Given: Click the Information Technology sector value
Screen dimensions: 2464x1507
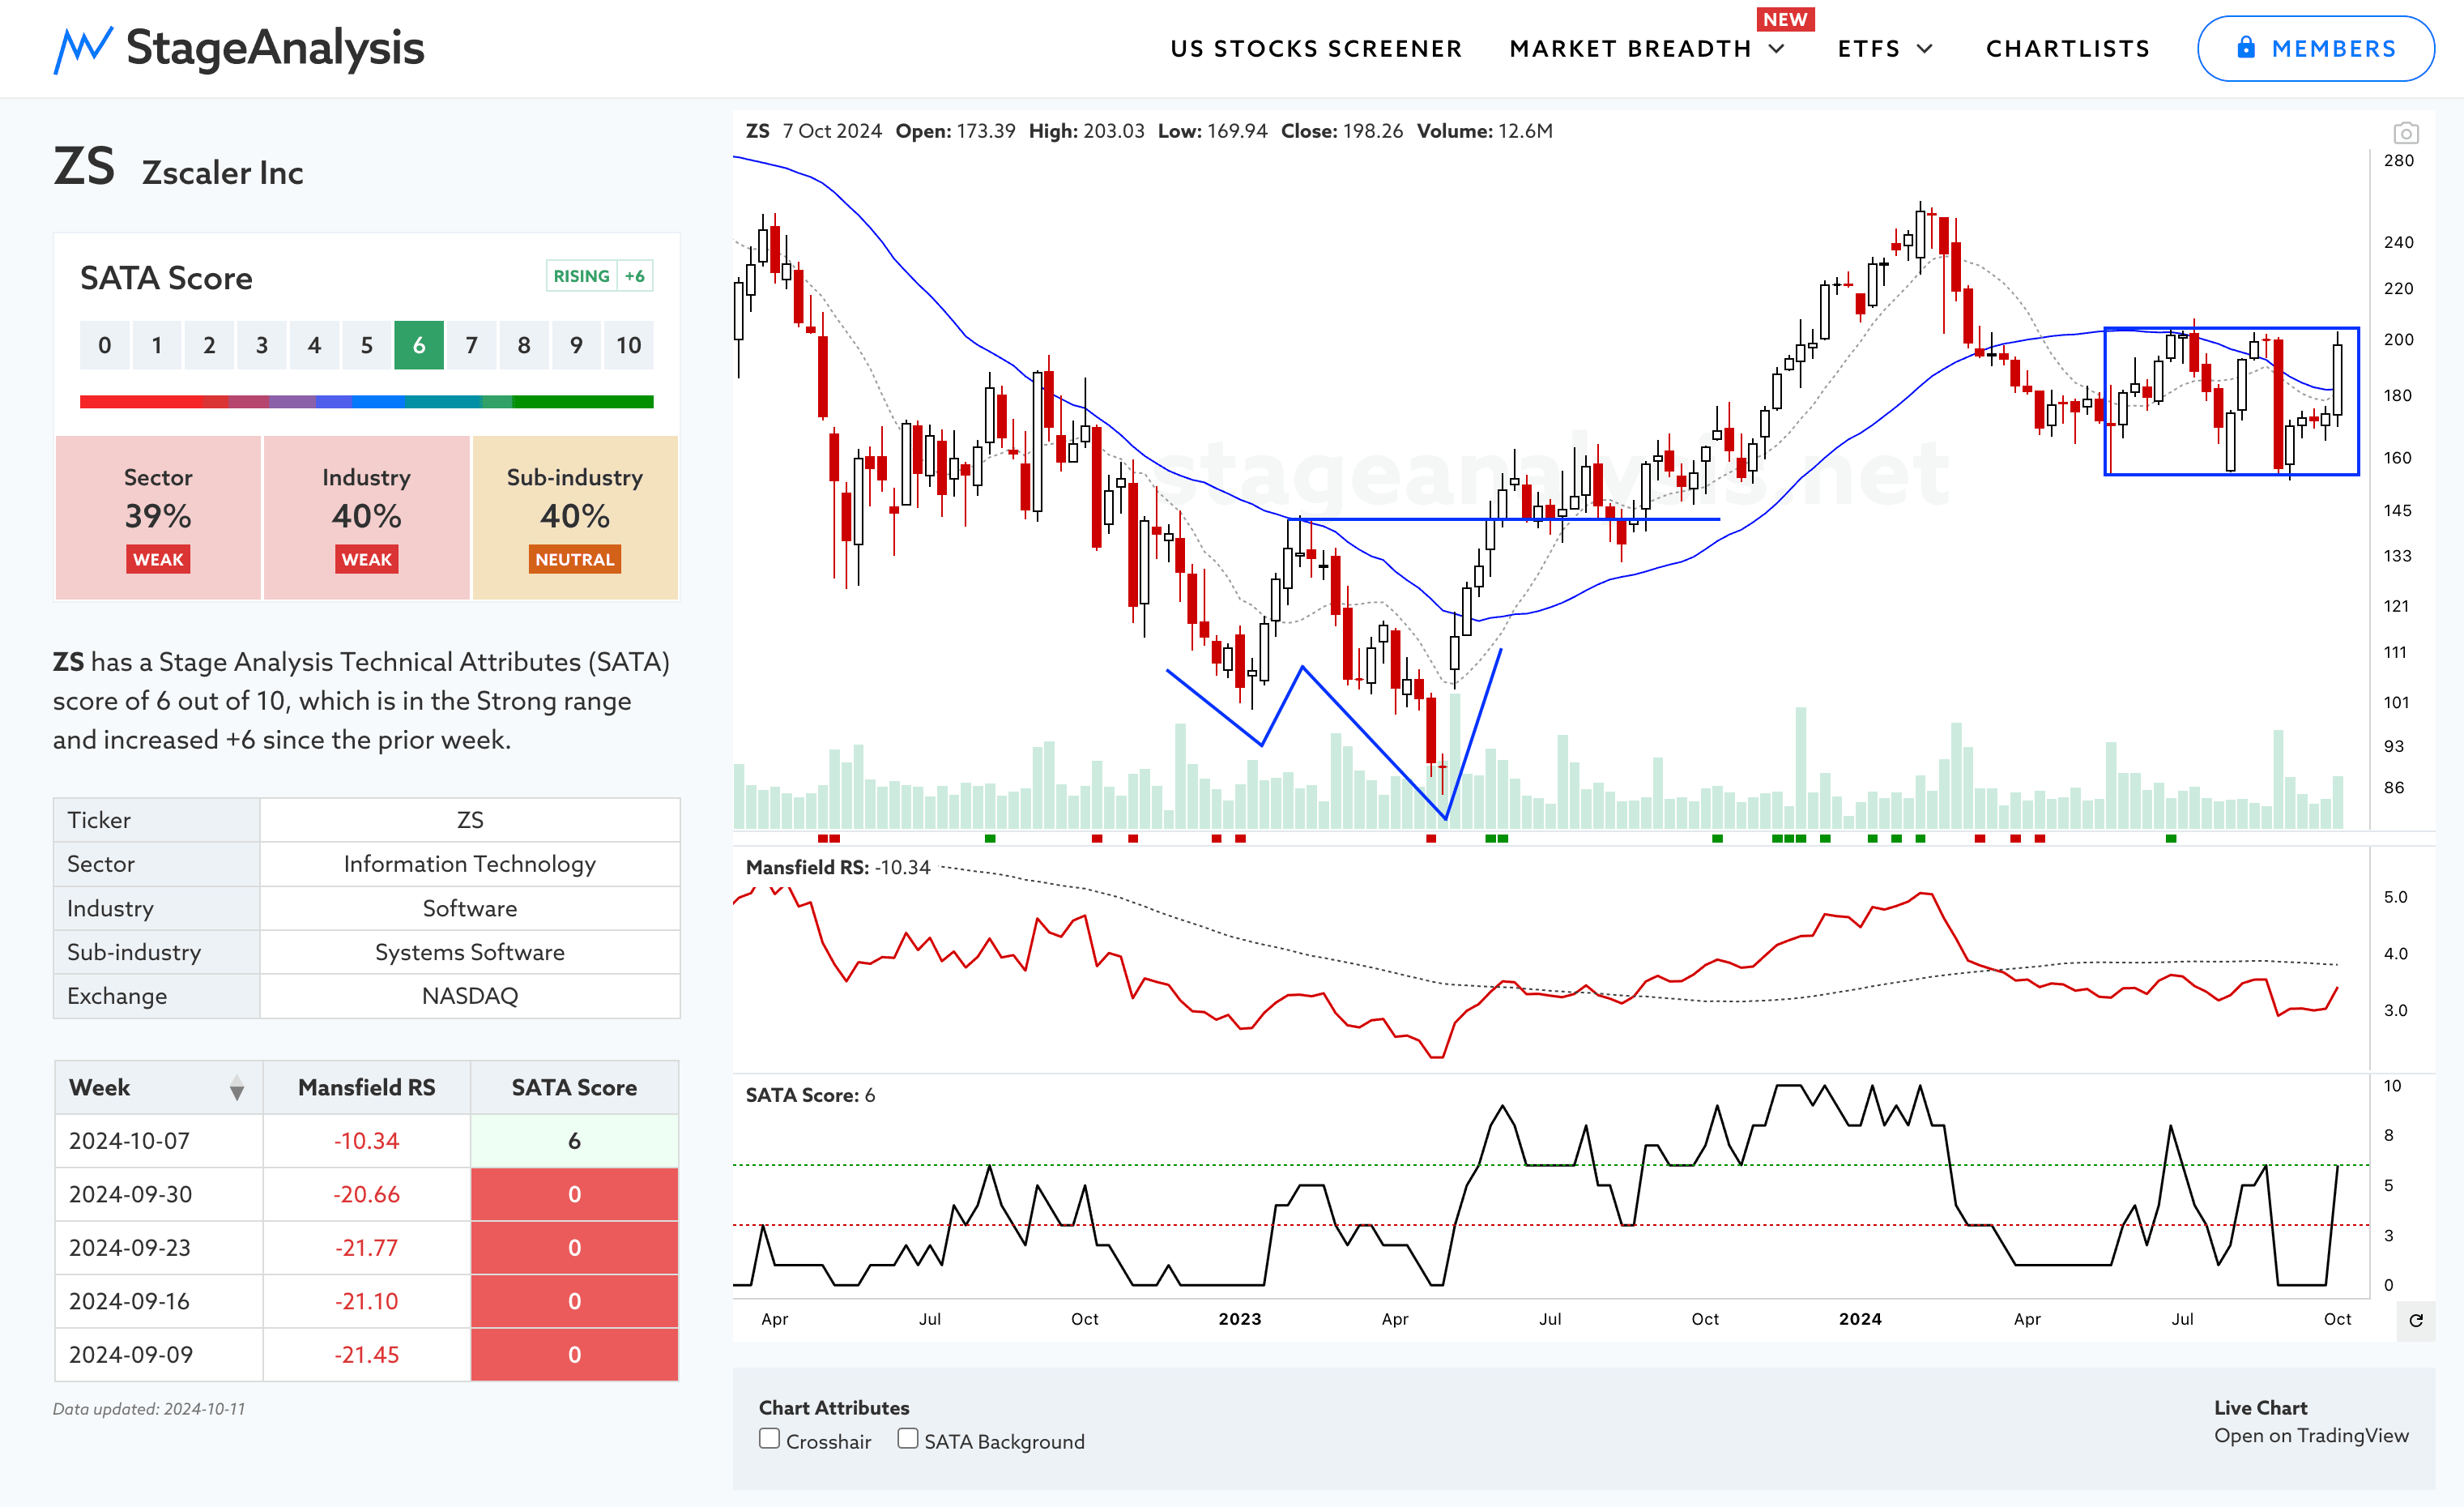Looking at the screenshot, I should [x=469, y=864].
